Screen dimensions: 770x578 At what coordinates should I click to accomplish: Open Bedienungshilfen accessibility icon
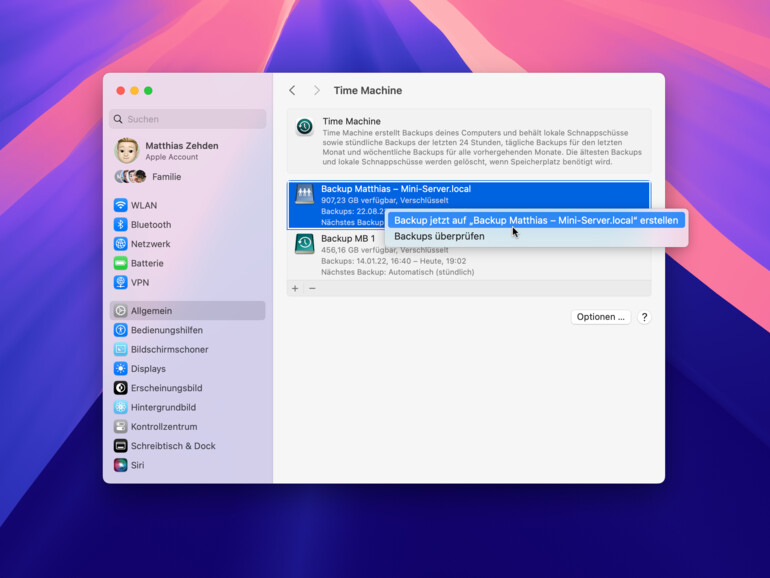point(120,330)
